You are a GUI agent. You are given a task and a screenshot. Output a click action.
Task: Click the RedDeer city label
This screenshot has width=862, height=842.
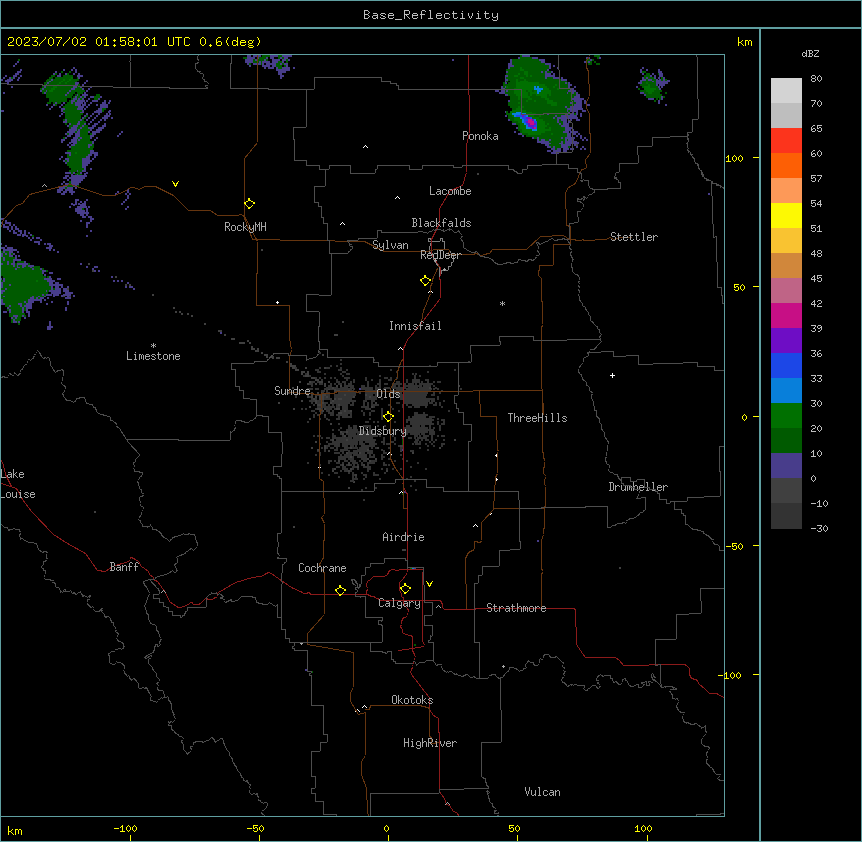coord(440,255)
